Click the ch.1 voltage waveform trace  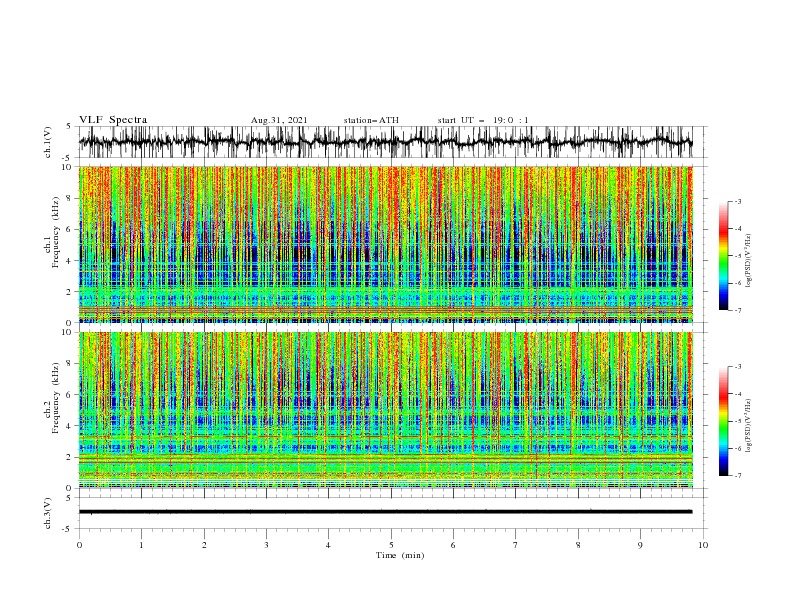click(x=385, y=142)
